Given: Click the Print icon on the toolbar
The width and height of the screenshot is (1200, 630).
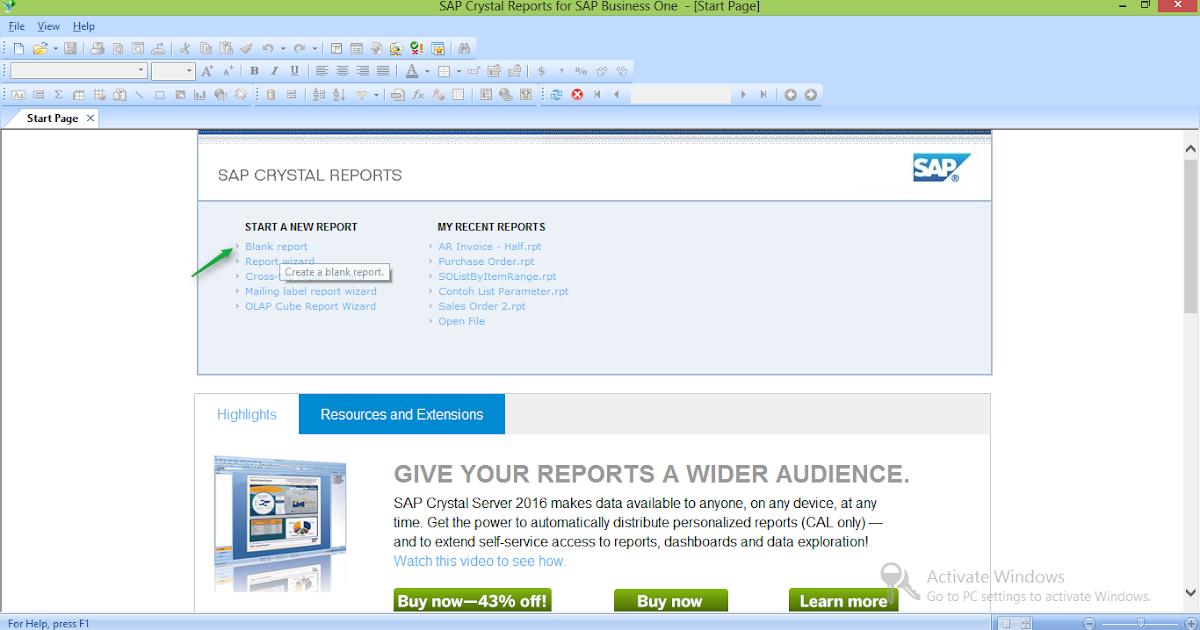Looking at the screenshot, I should (x=99, y=47).
